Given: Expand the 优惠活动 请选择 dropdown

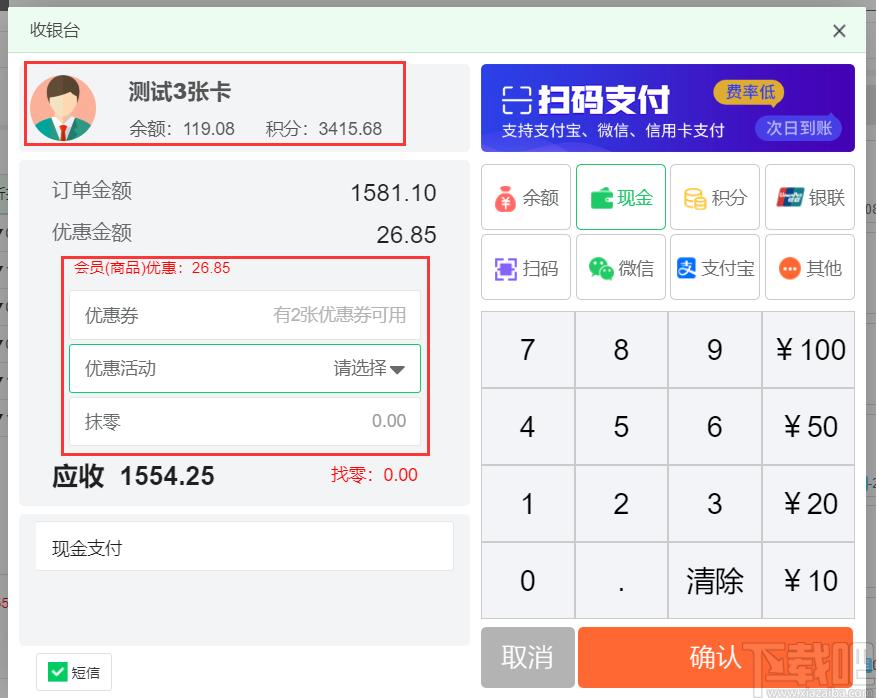Looking at the screenshot, I should (x=245, y=368).
